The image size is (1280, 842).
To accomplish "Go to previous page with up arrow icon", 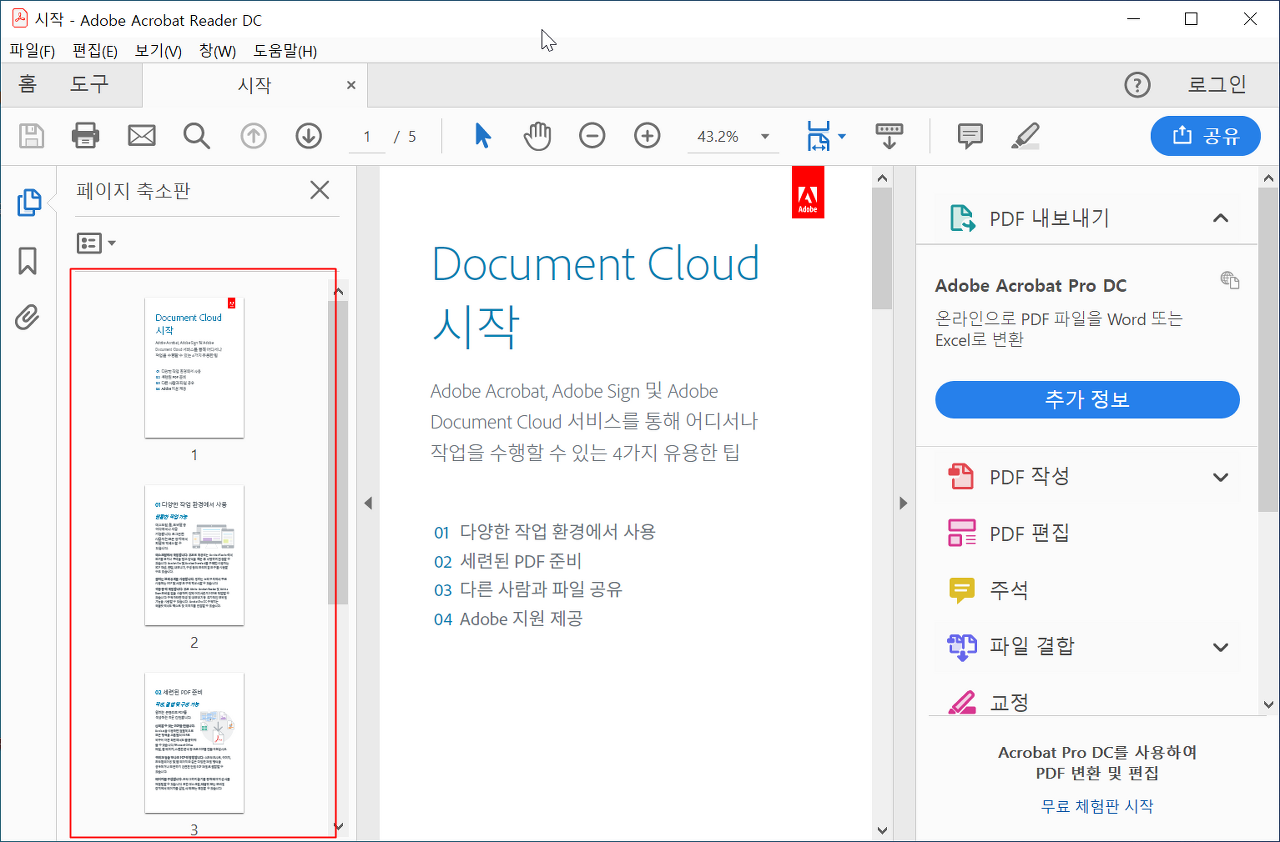I will pyautogui.click(x=253, y=136).
